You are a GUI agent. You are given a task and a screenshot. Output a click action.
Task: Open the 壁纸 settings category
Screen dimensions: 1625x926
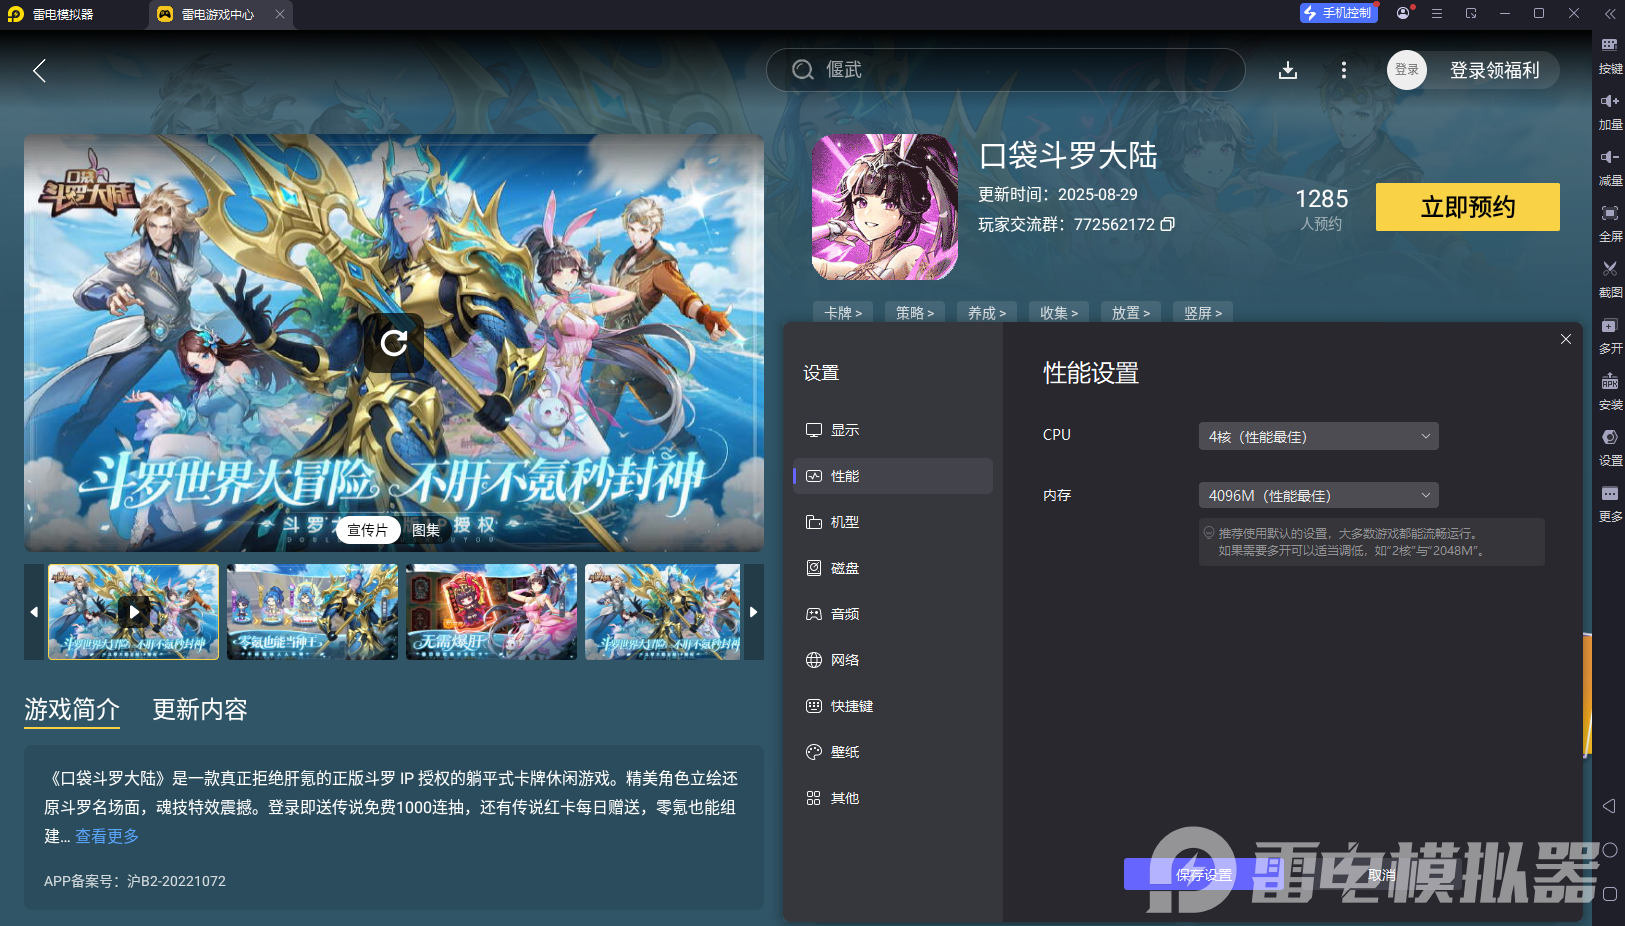coord(893,752)
